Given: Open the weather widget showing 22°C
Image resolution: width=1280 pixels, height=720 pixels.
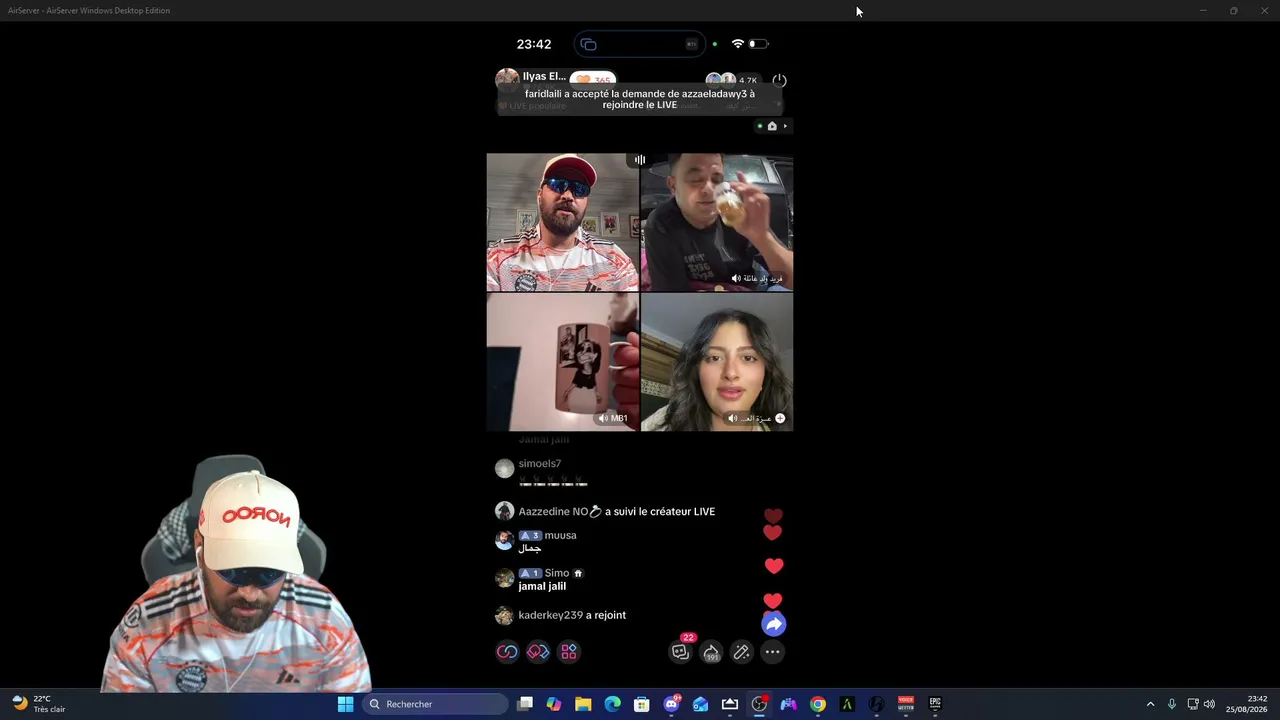Looking at the screenshot, I should (x=38, y=704).
